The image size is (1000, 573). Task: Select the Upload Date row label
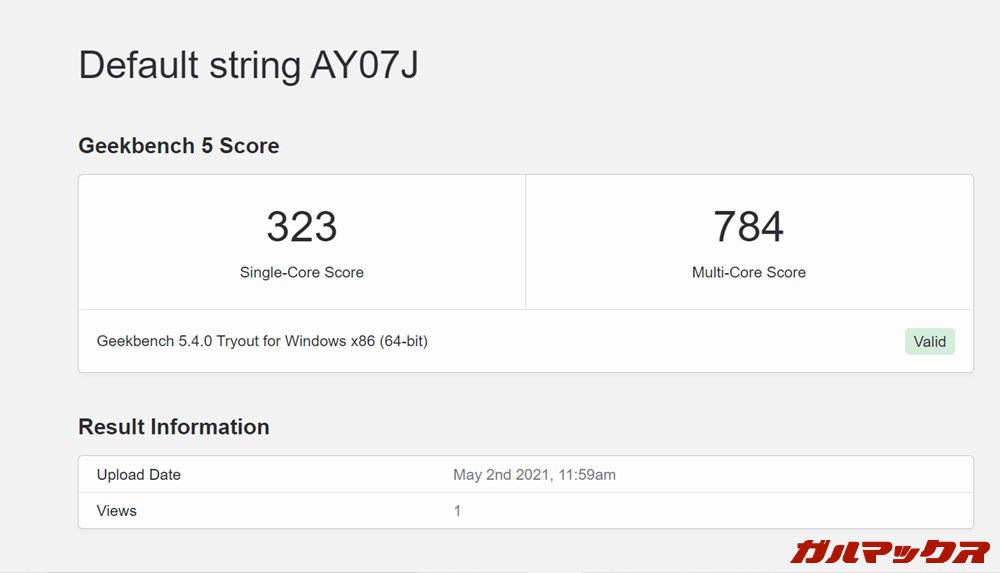point(138,475)
